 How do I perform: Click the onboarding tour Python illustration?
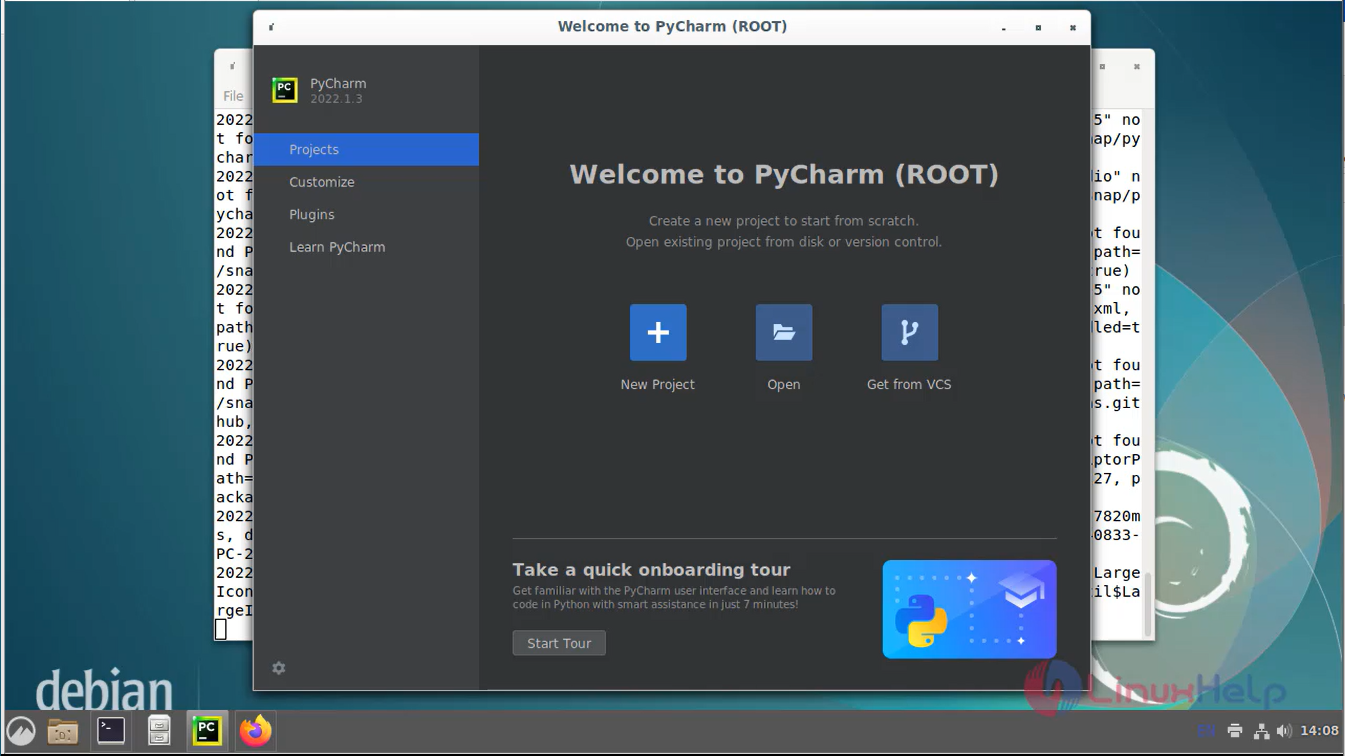coord(969,609)
